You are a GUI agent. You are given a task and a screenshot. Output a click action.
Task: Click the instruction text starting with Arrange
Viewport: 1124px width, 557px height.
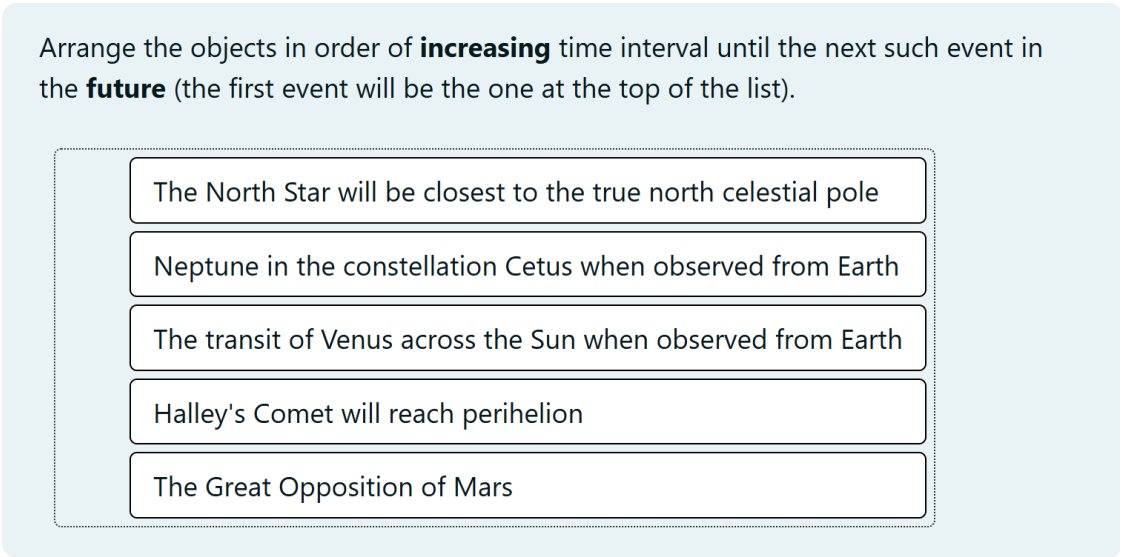click(x=540, y=69)
